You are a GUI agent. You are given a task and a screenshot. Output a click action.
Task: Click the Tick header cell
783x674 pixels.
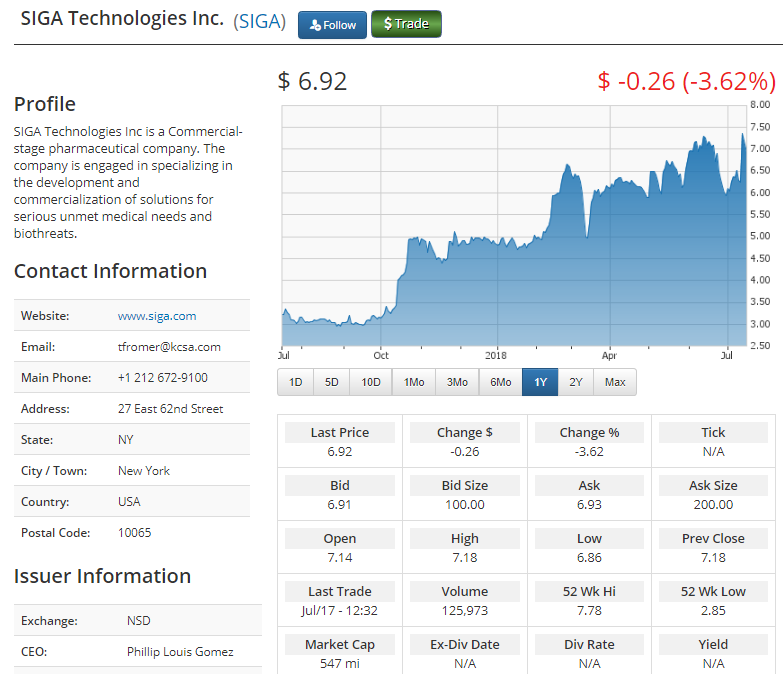click(x=713, y=432)
